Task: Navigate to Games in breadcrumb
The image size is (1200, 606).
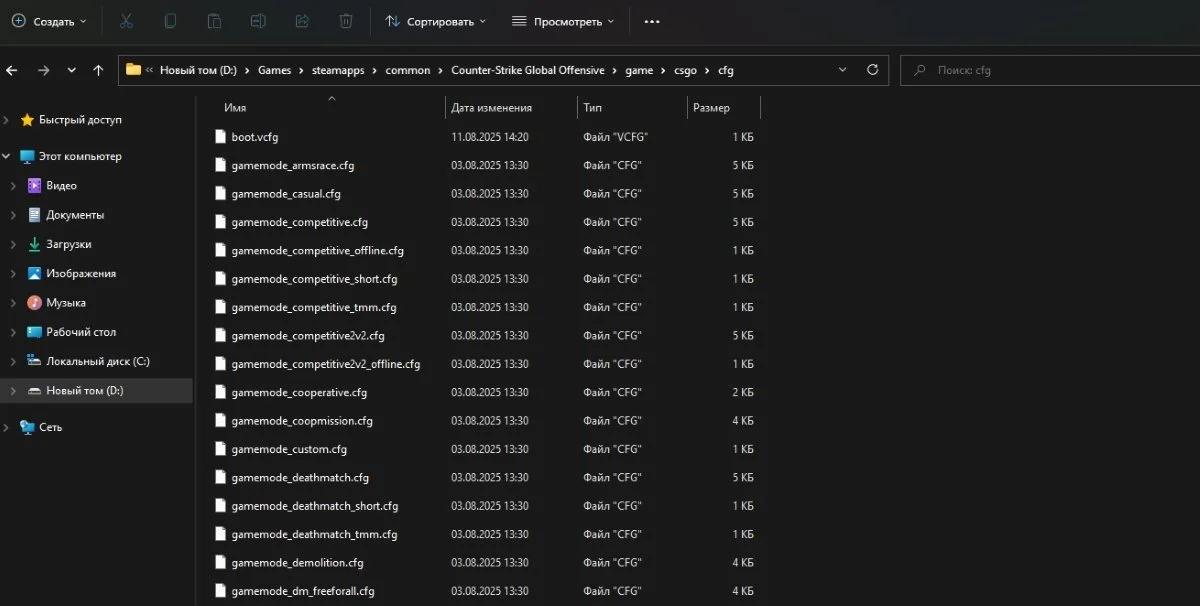Action: coord(274,70)
